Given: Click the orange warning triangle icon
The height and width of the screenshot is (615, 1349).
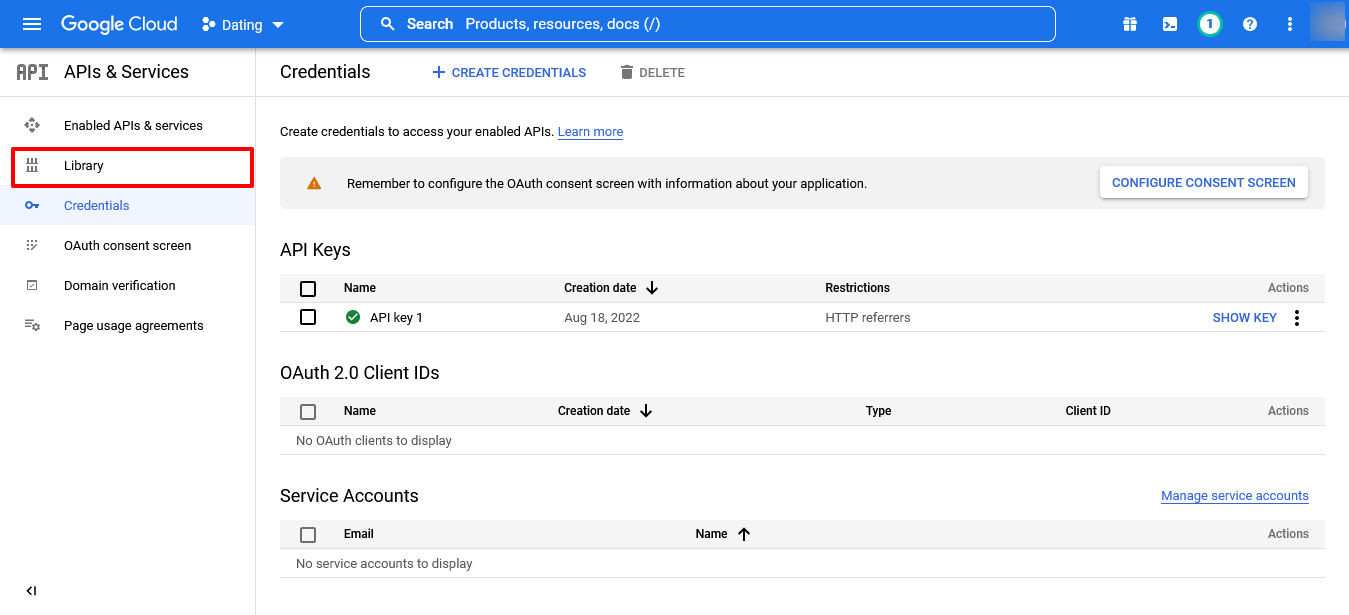Looking at the screenshot, I should pyautogui.click(x=314, y=183).
